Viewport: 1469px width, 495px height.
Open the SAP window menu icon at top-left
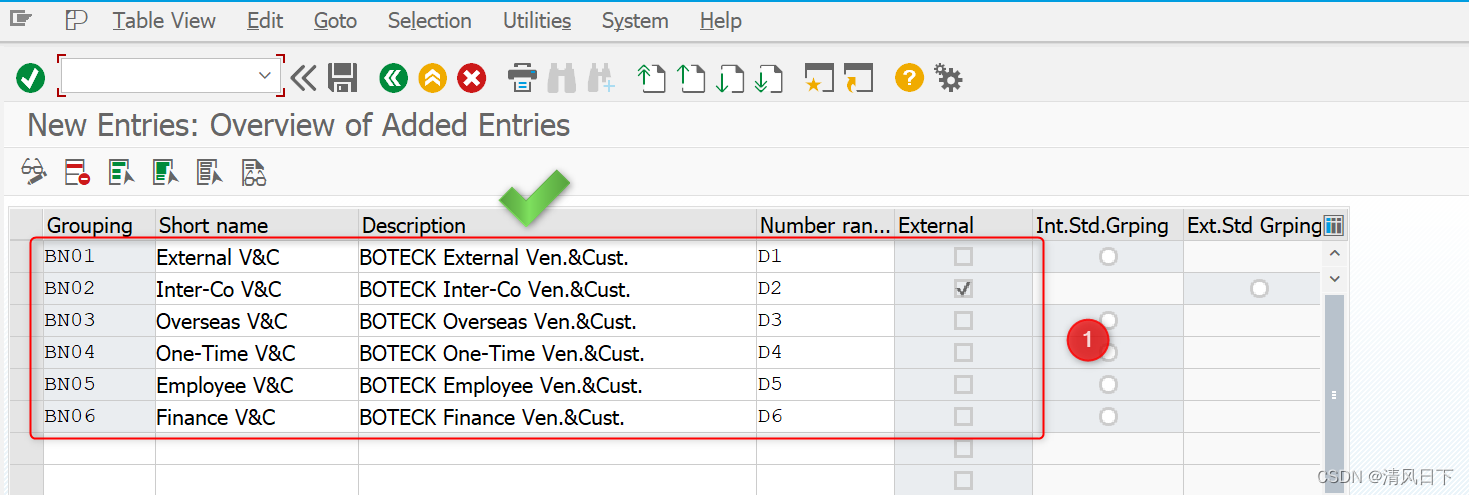20,19
